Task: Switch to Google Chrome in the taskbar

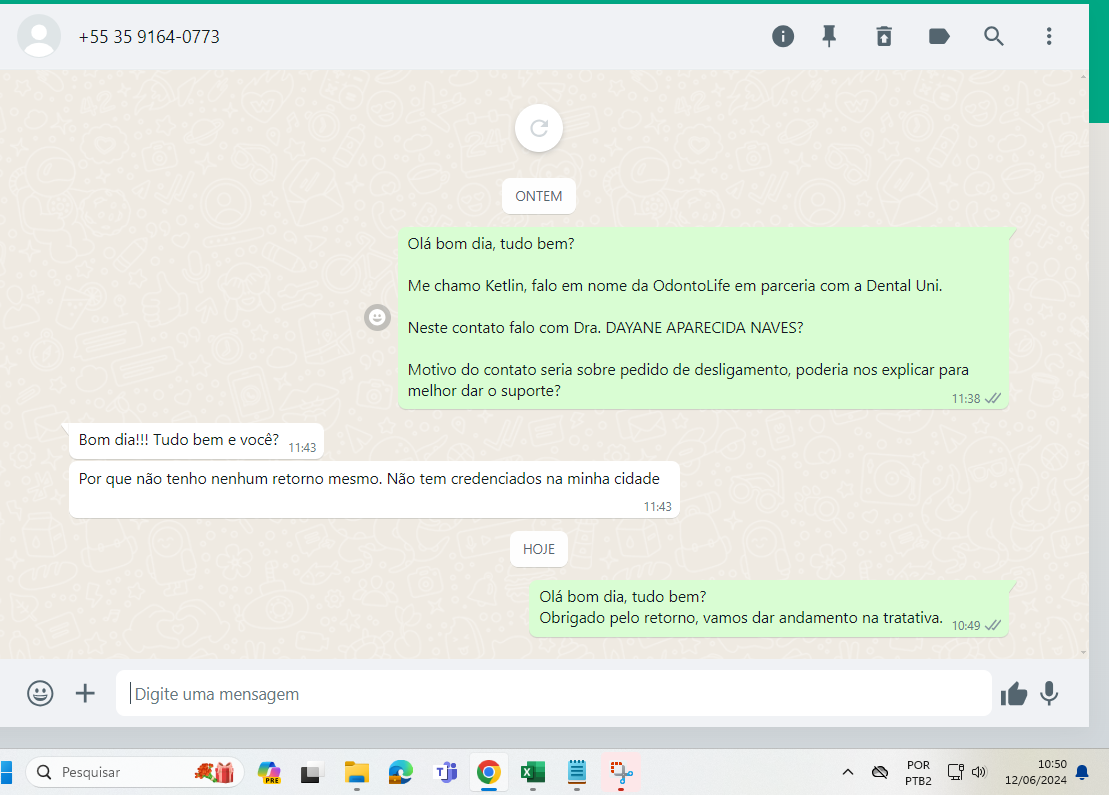Action: [489, 772]
